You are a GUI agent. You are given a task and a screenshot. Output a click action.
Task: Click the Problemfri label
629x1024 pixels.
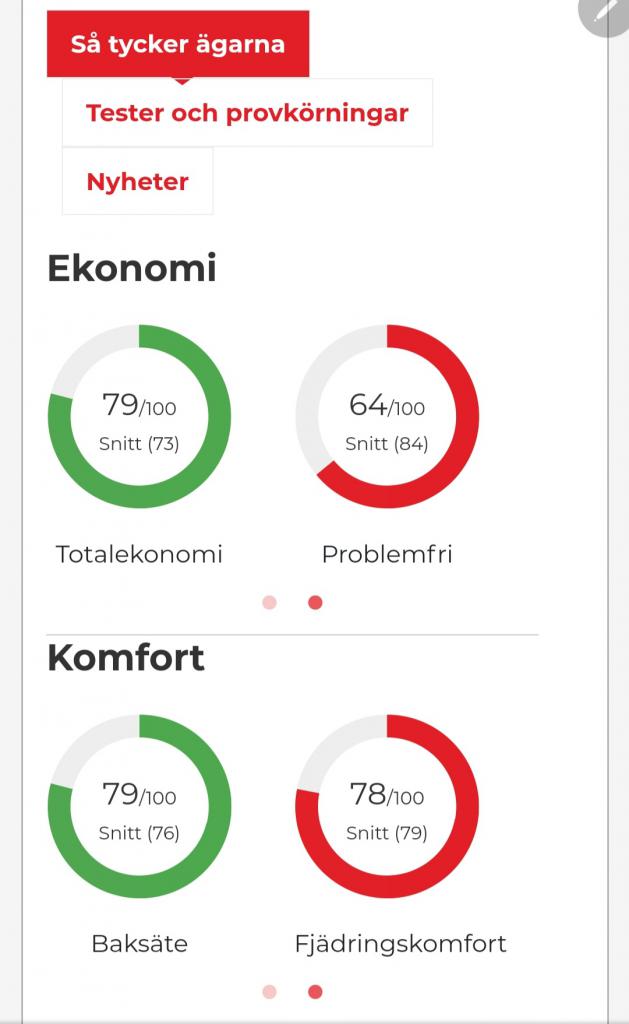tap(387, 554)
